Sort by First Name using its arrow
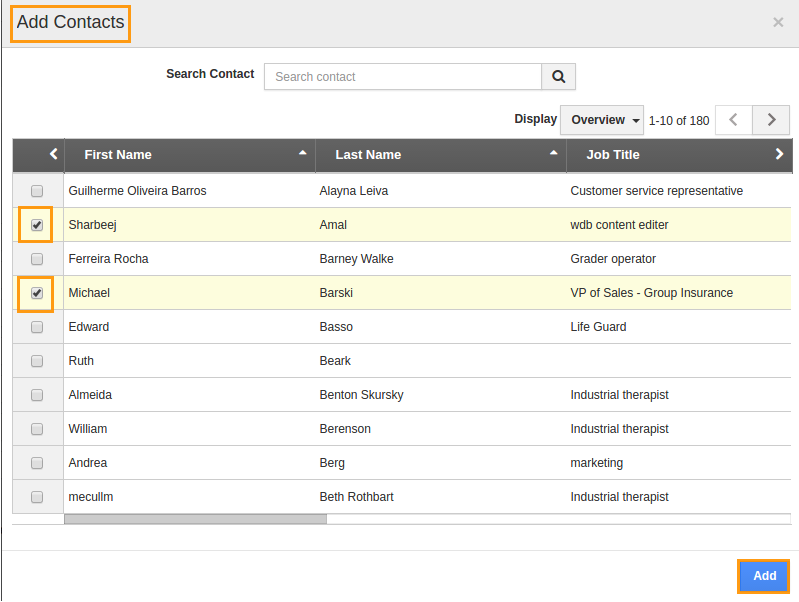 [x=303, y=153]
